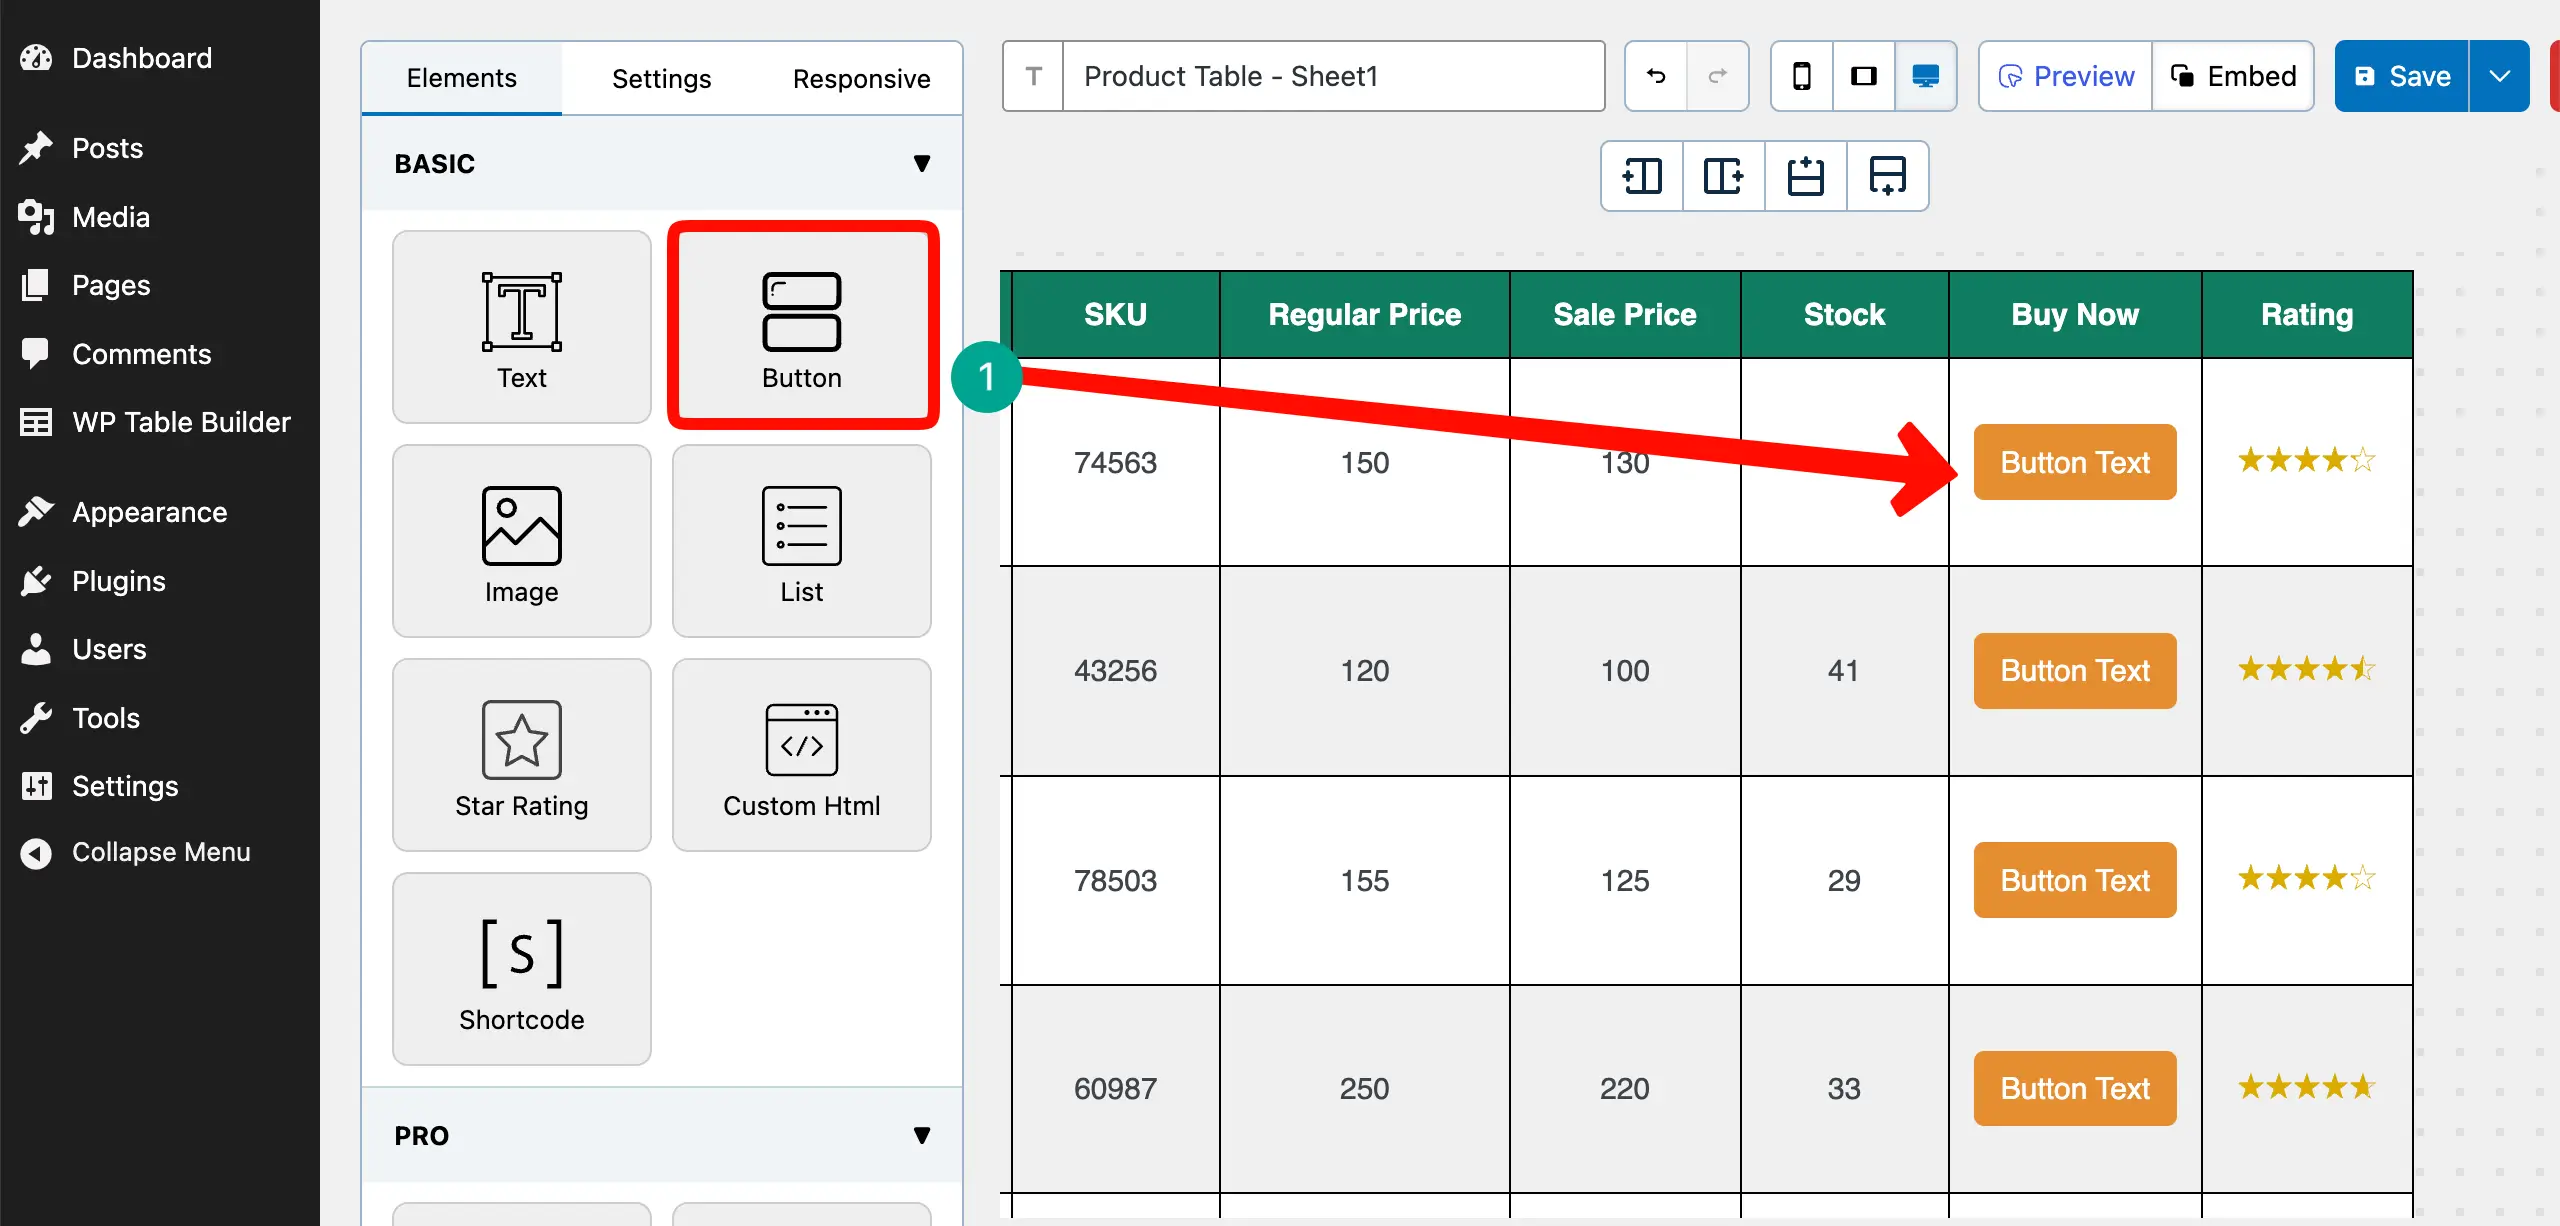Image resolution: width=2560 pixels, height=1226 pixels.
Task: Open the Responsive tab
Action: [x=861, y=78]
